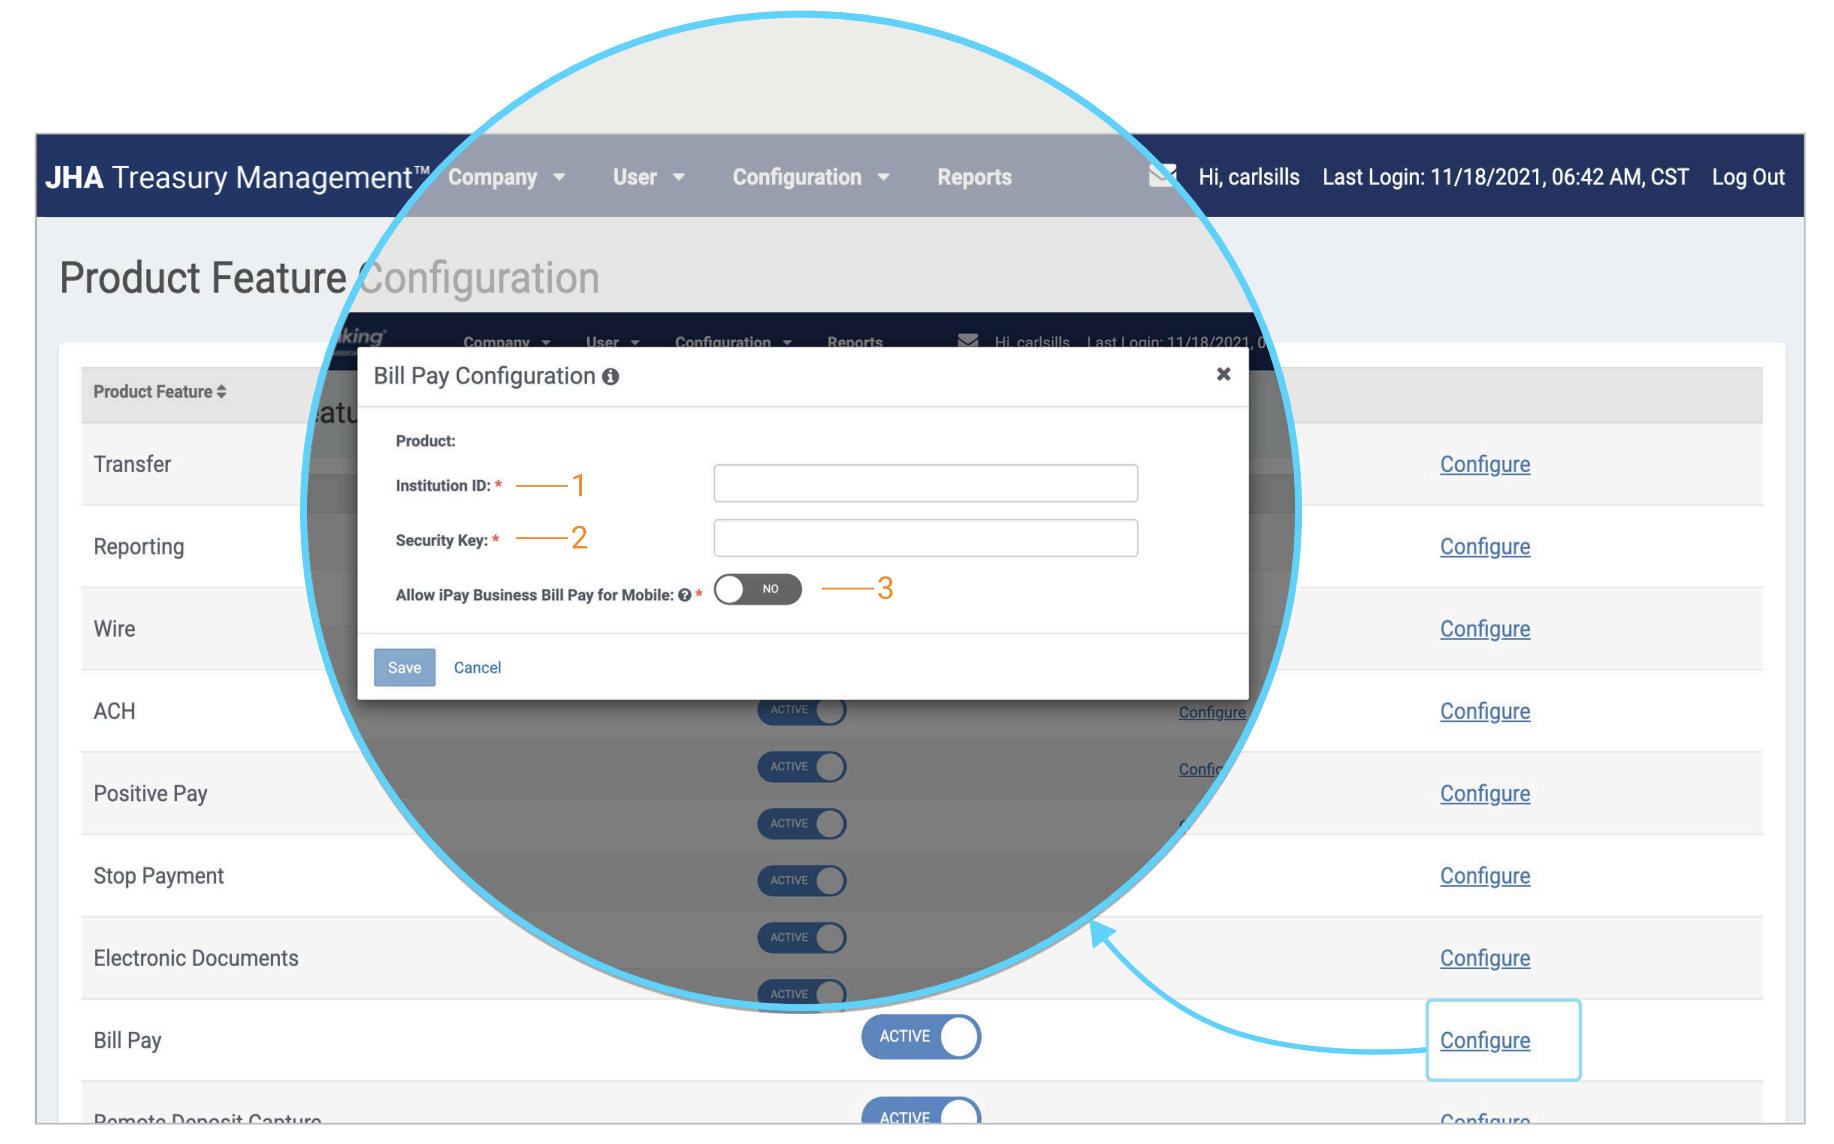Close the Bill Pay Configuration dialog
The width and height of the screenshot is (1834, 1144).
pyautogui.click(x=1223, y=374)
